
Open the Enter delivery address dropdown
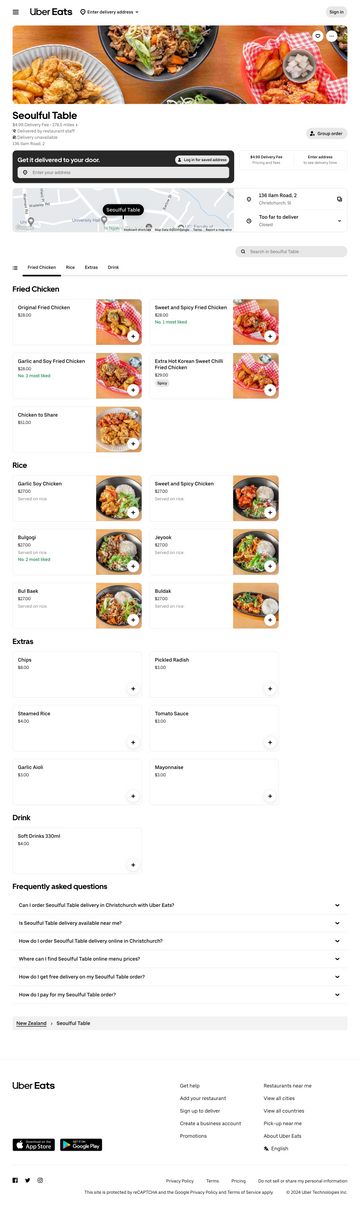(x=110, y=12)
